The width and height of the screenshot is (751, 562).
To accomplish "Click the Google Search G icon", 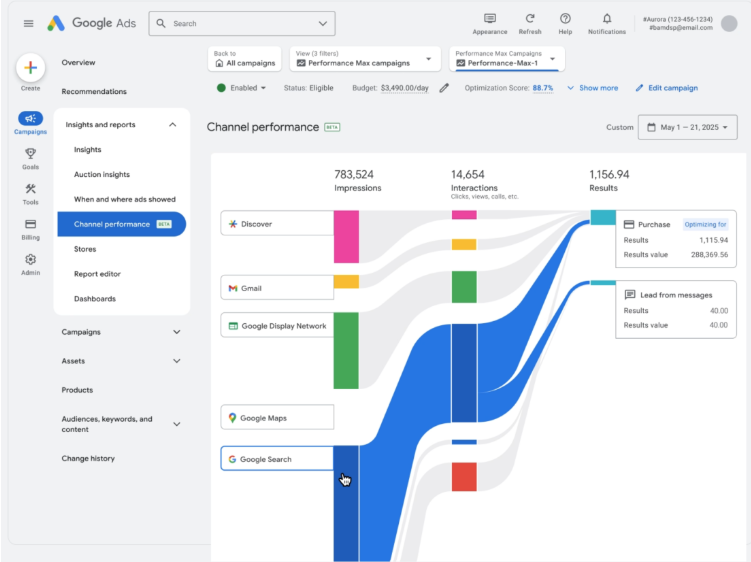I will 232,459.
